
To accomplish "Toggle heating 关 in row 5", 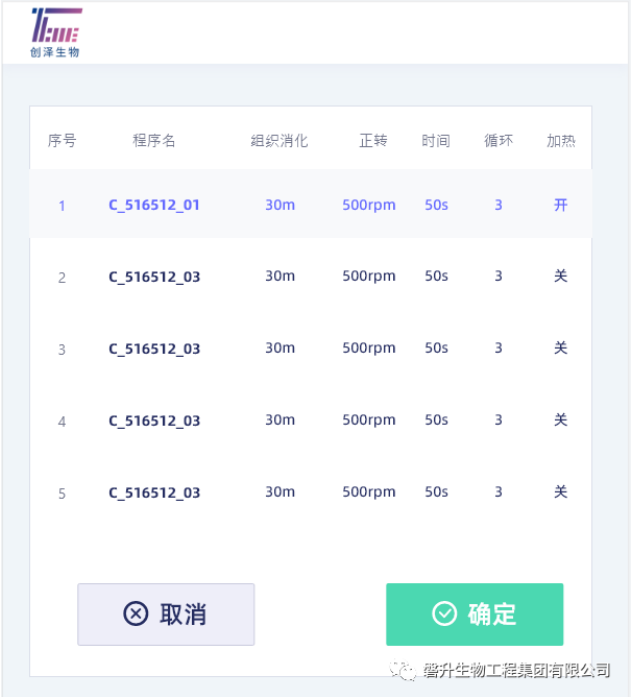I will pos(561,492).
